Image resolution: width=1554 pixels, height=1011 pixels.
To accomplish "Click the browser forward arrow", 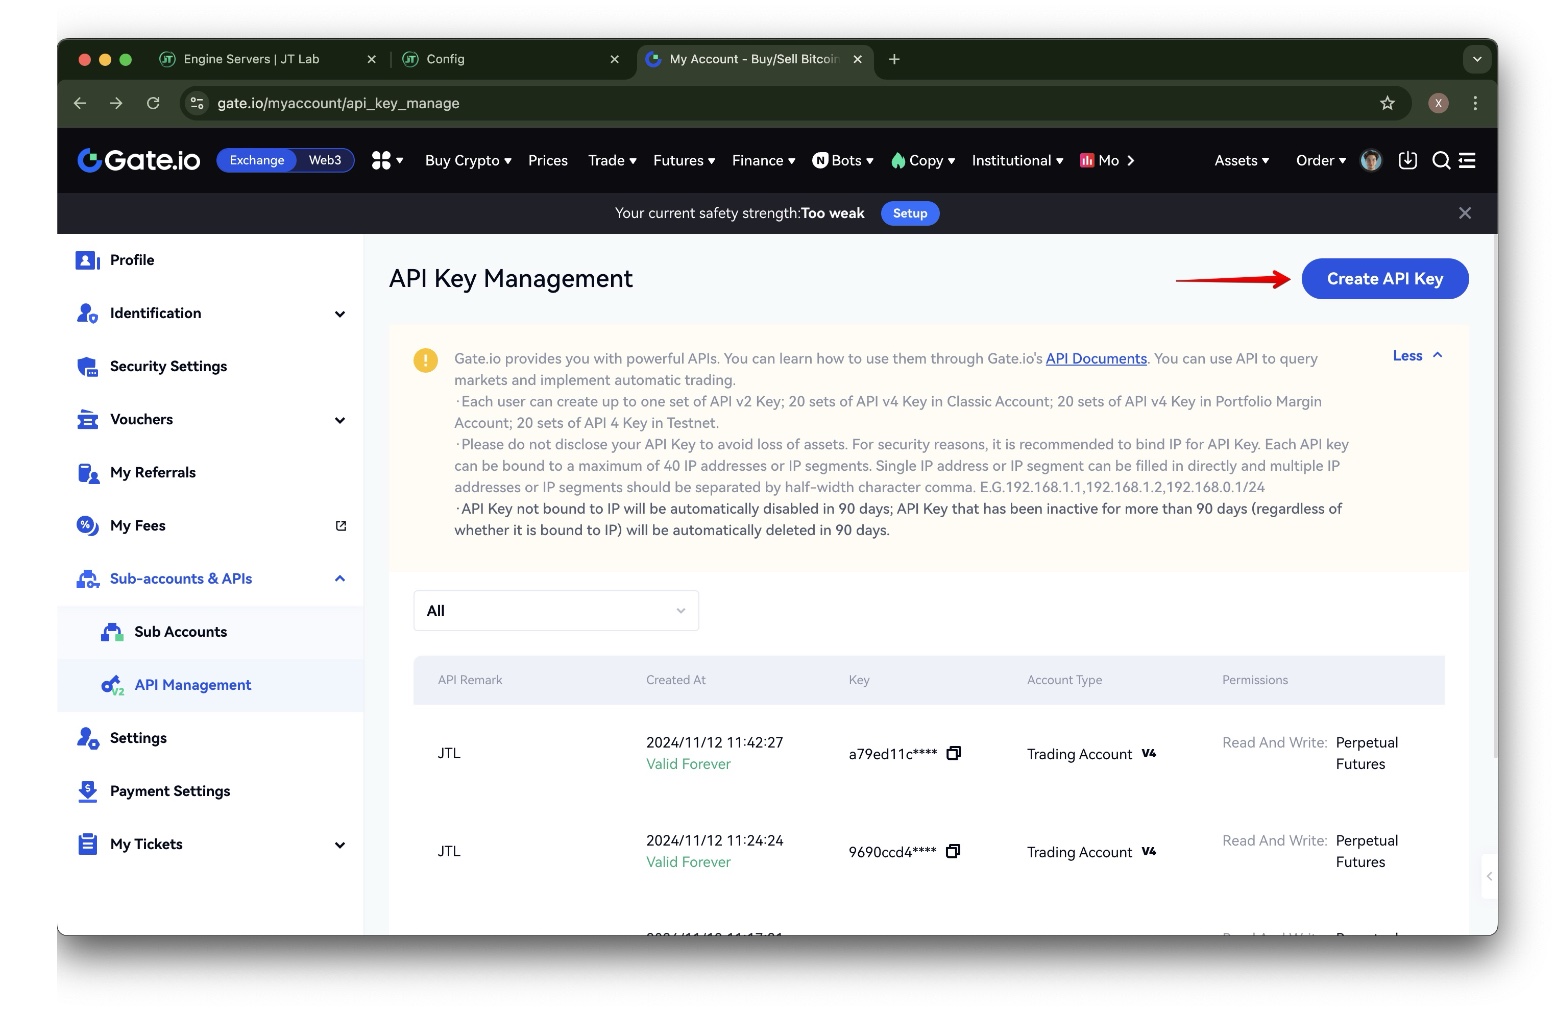I will tap(116, 103).
